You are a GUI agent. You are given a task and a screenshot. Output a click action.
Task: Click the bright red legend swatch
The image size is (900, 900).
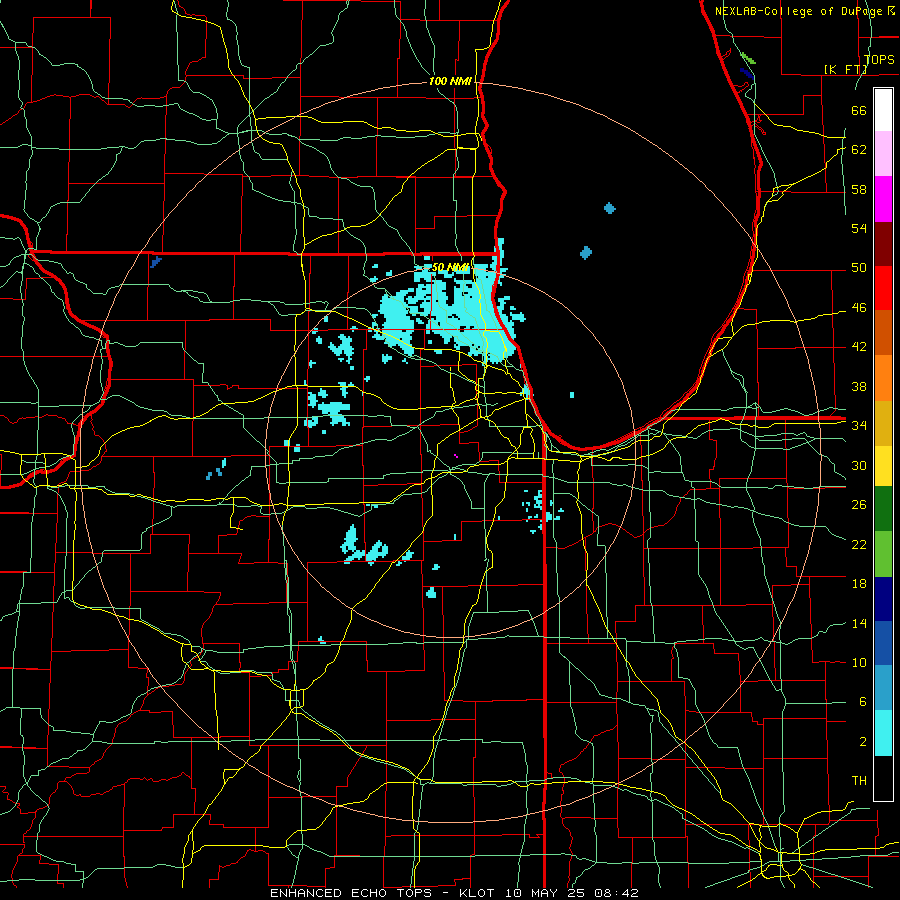point(883,288)
